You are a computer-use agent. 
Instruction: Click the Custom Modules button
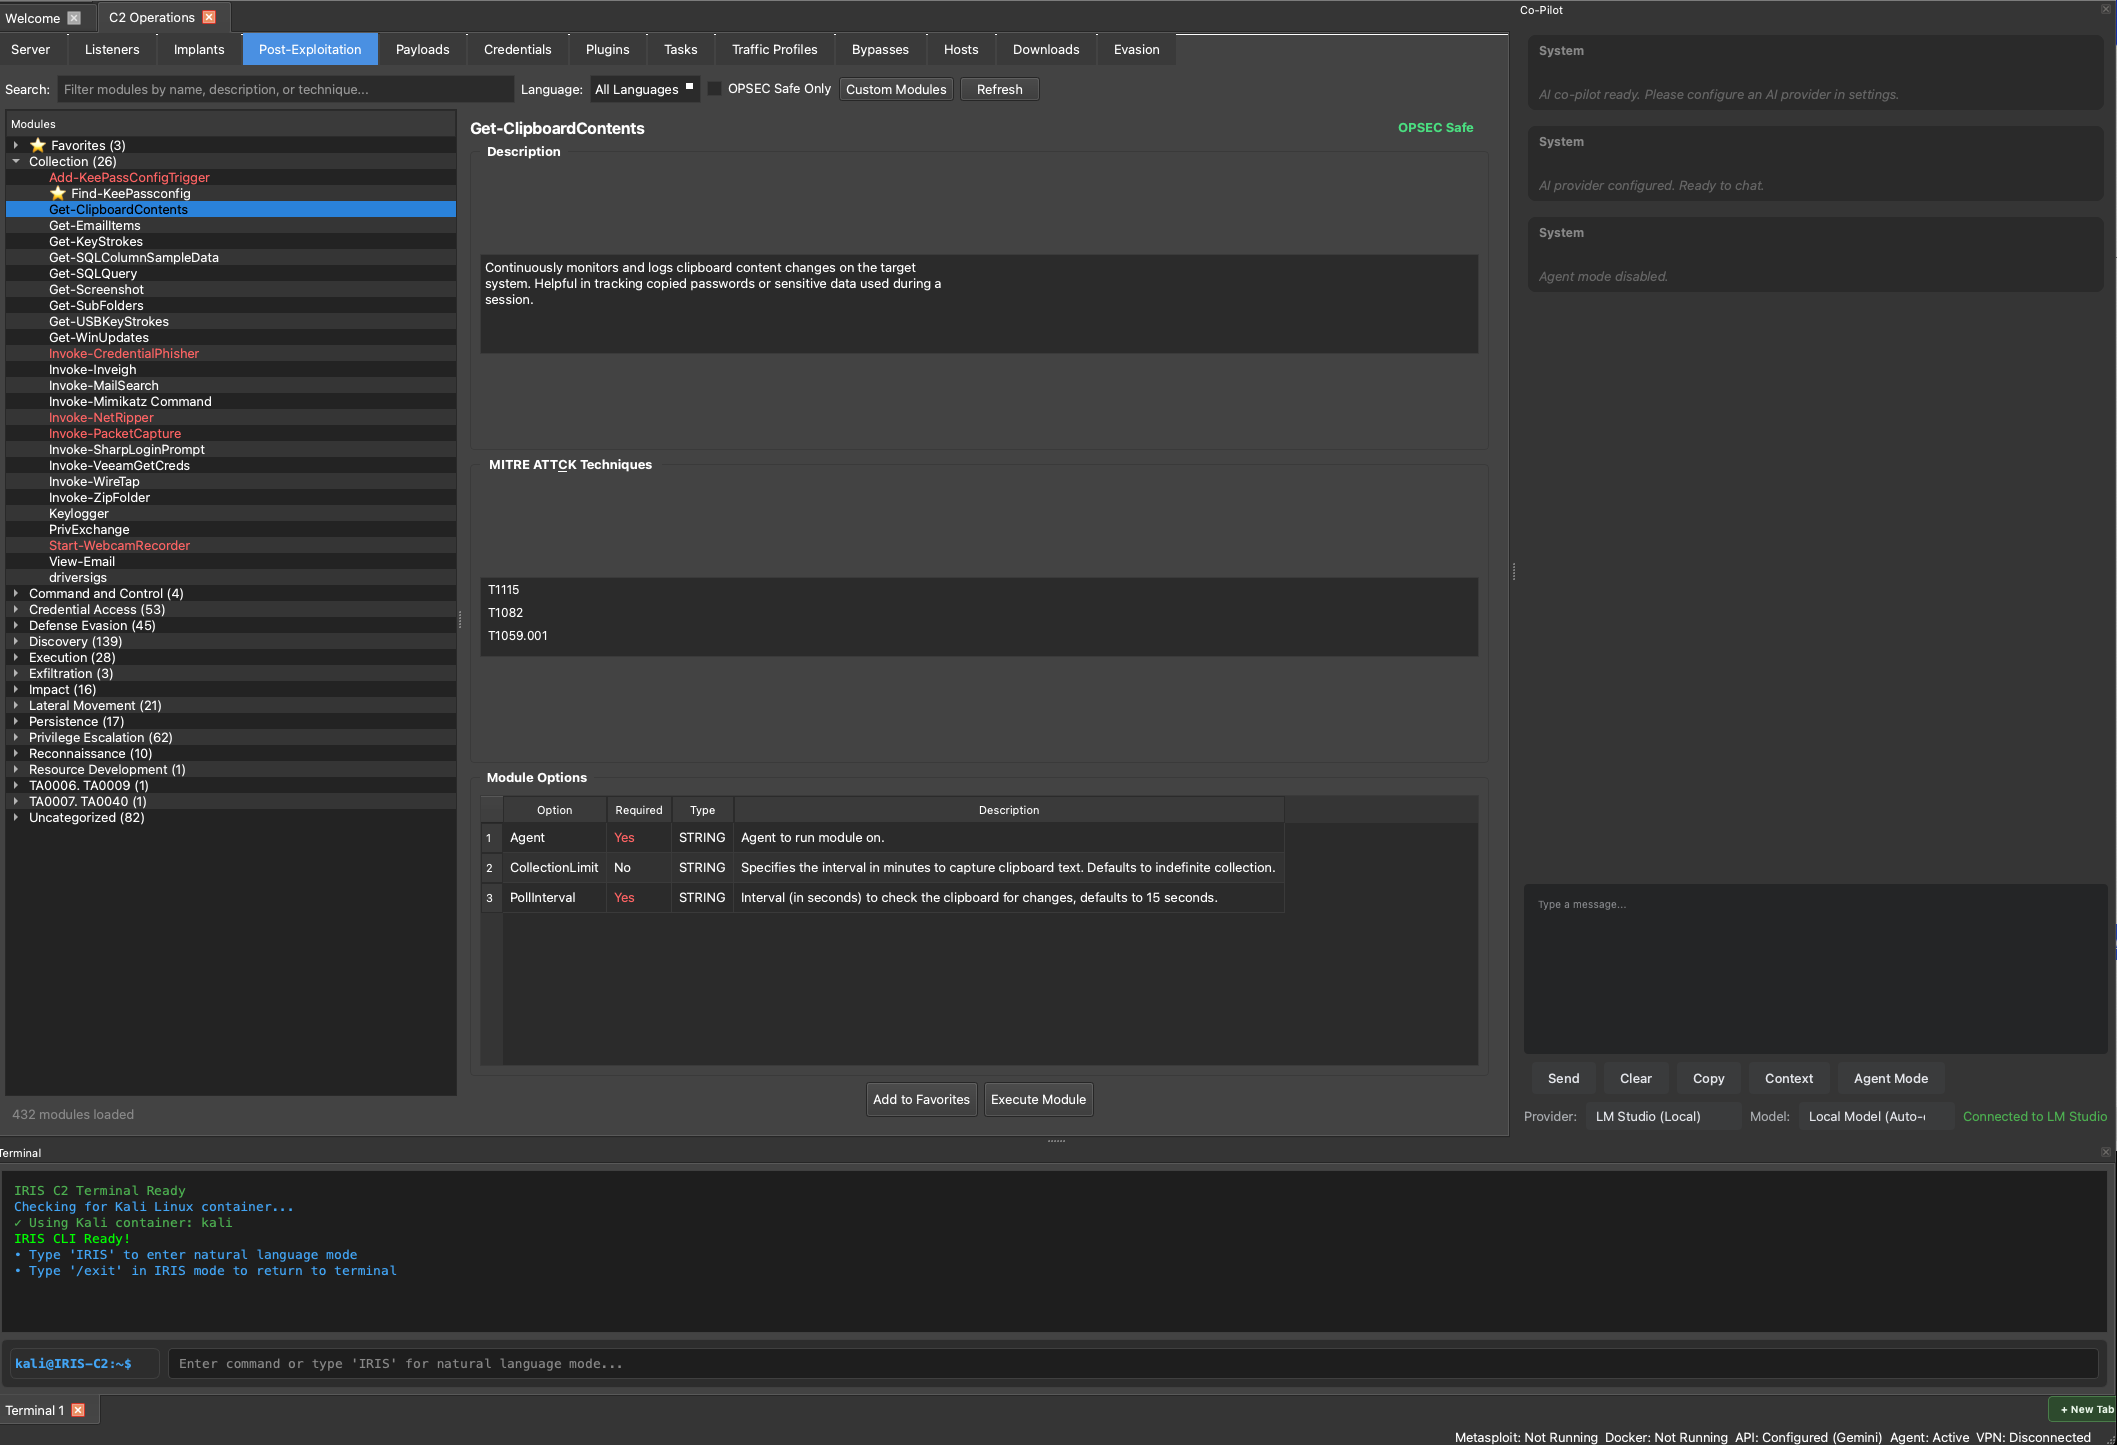pyautogui.click(x=896, y=89)
